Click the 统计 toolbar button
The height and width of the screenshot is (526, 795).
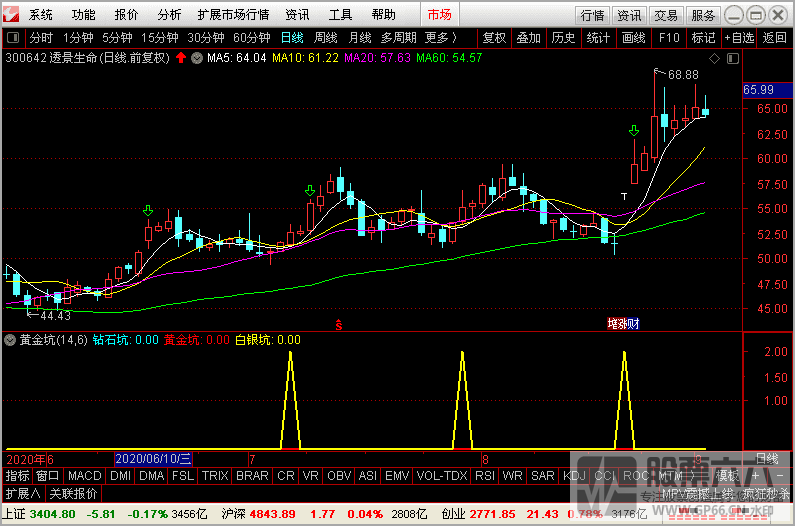(598, 38)
